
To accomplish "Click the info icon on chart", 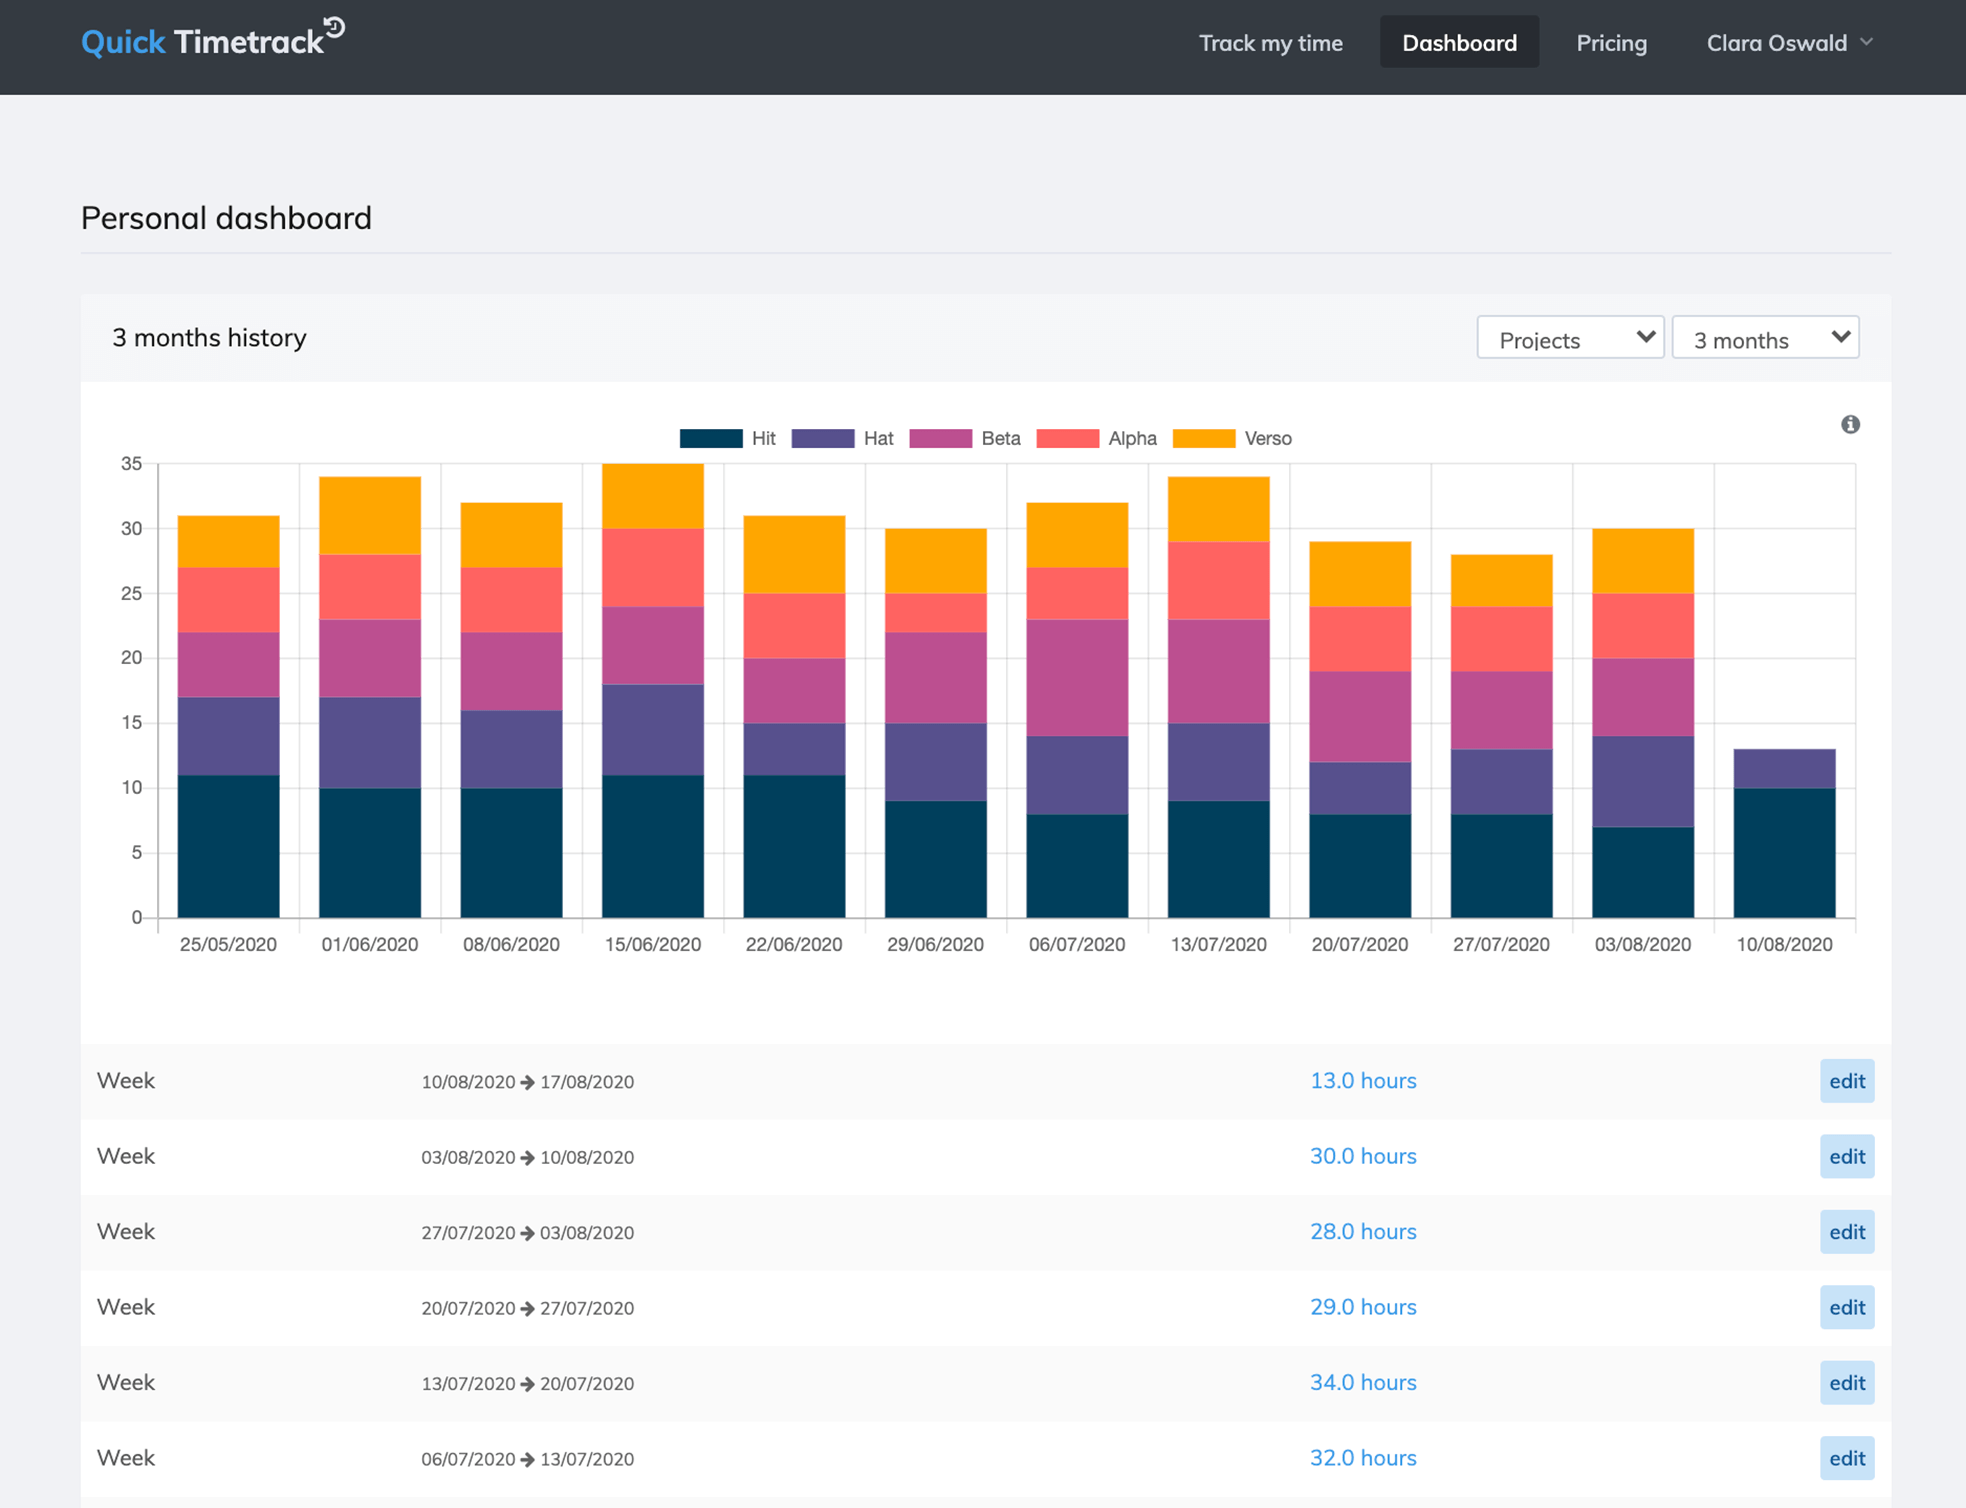I will click(1850, 423).
